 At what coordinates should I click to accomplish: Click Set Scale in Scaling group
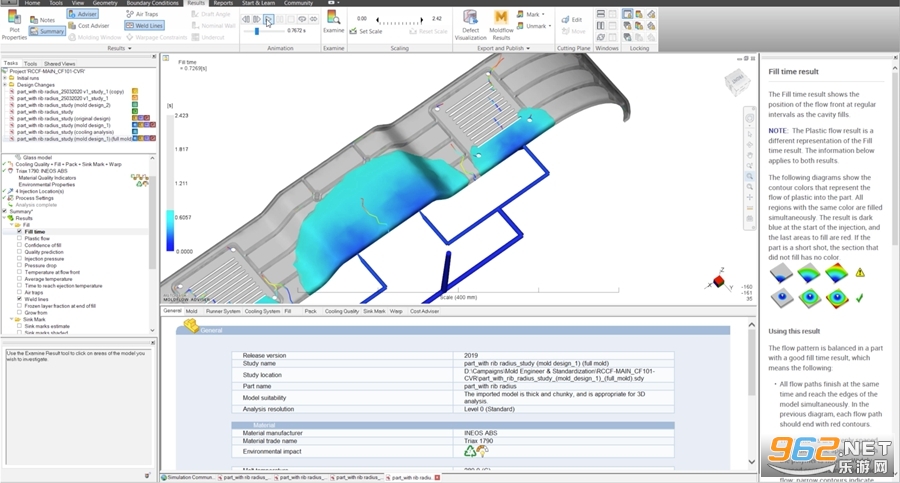[x=366, y=31]
